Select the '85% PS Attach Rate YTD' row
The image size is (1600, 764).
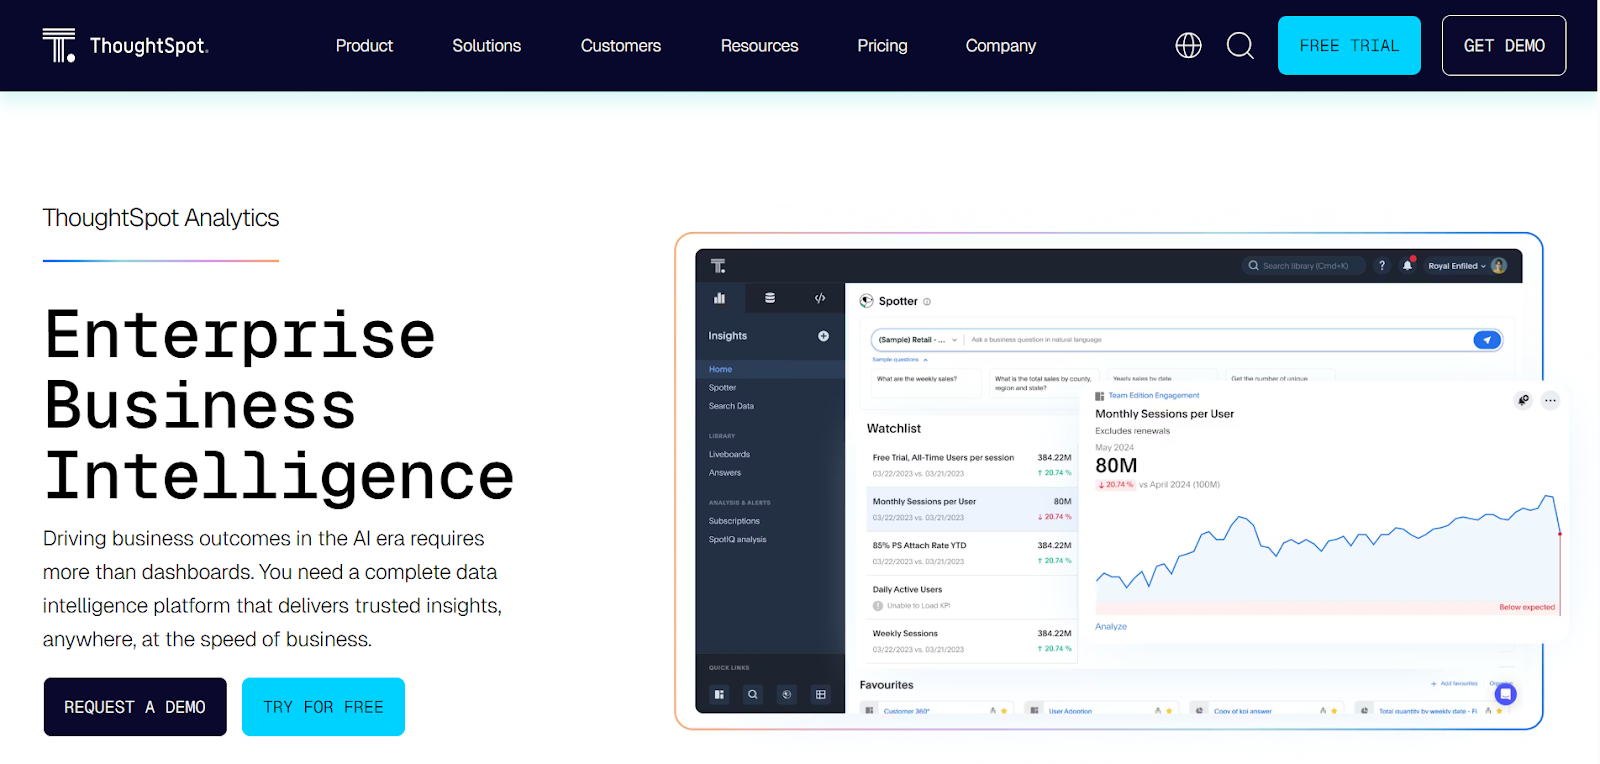[971, 553]
